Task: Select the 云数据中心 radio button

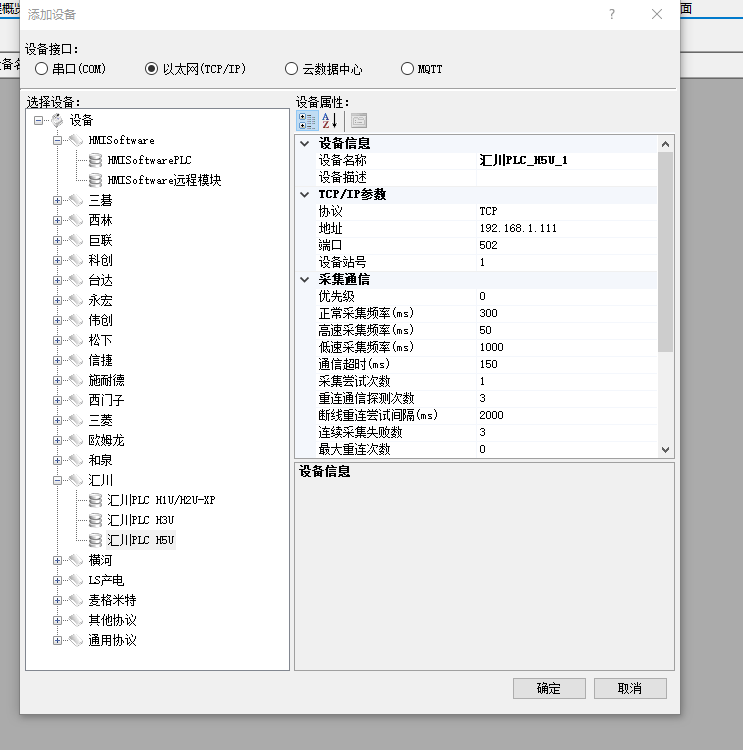Action: (291, 69)
